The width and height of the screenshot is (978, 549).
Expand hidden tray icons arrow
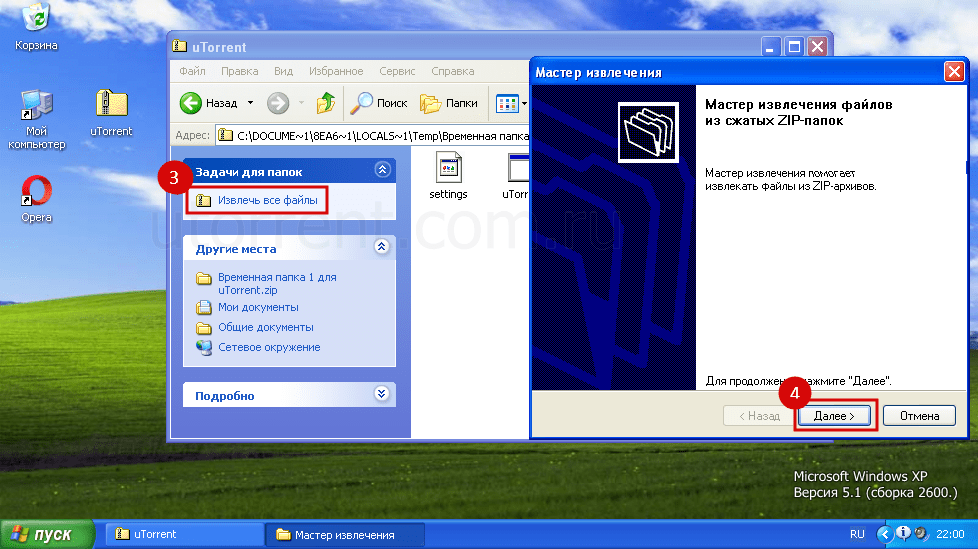click(884, 535)
